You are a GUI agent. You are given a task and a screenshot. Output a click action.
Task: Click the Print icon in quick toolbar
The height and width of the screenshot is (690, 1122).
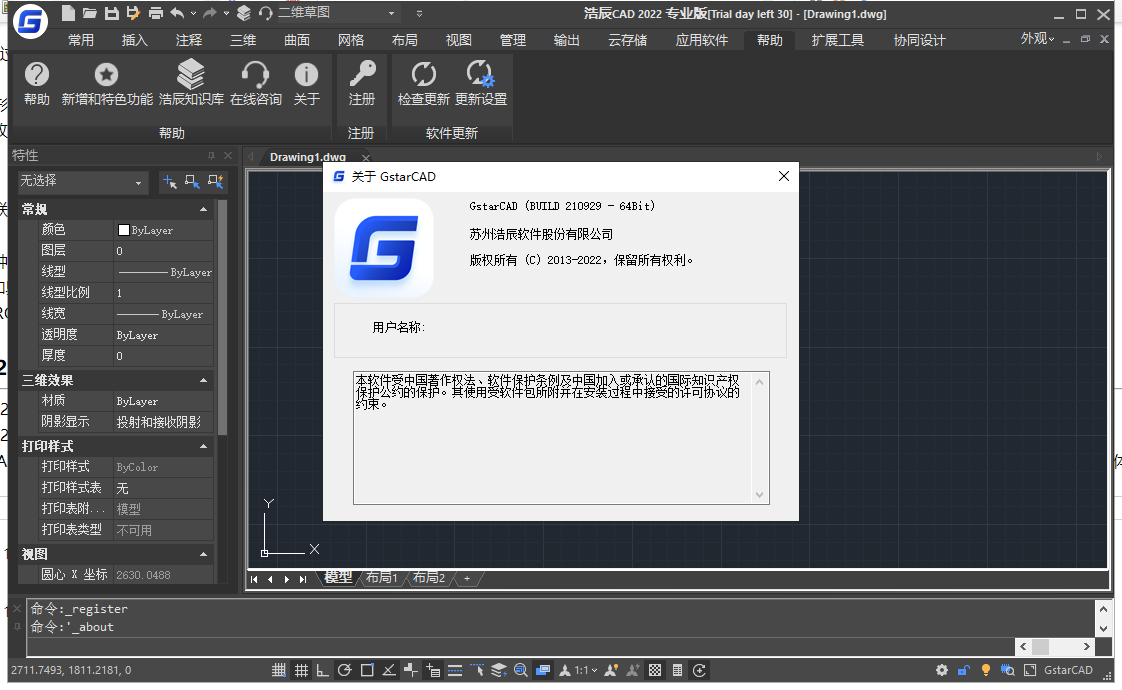[155, 13]
